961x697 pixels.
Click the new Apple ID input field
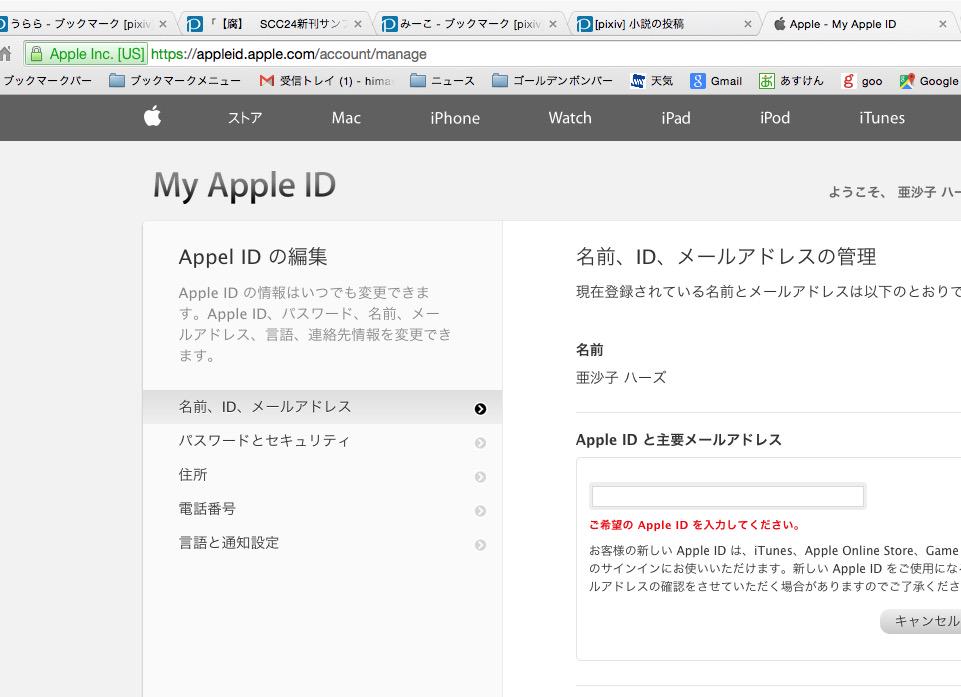click(x=727, y=496)
